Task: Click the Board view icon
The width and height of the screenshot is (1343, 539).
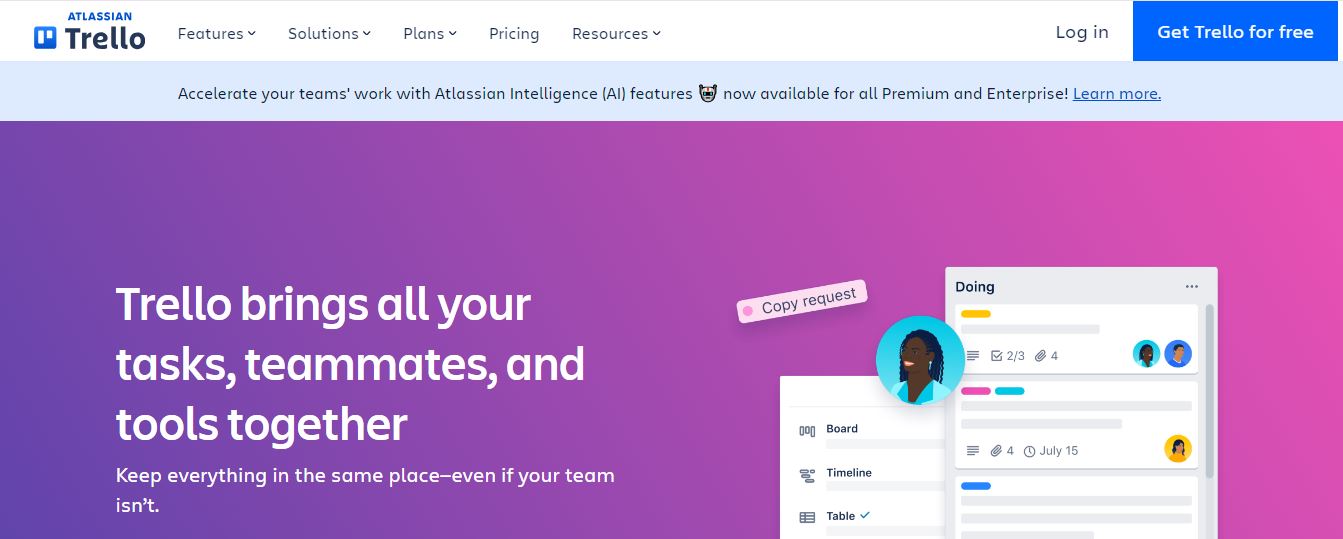Action: point(807,431)
